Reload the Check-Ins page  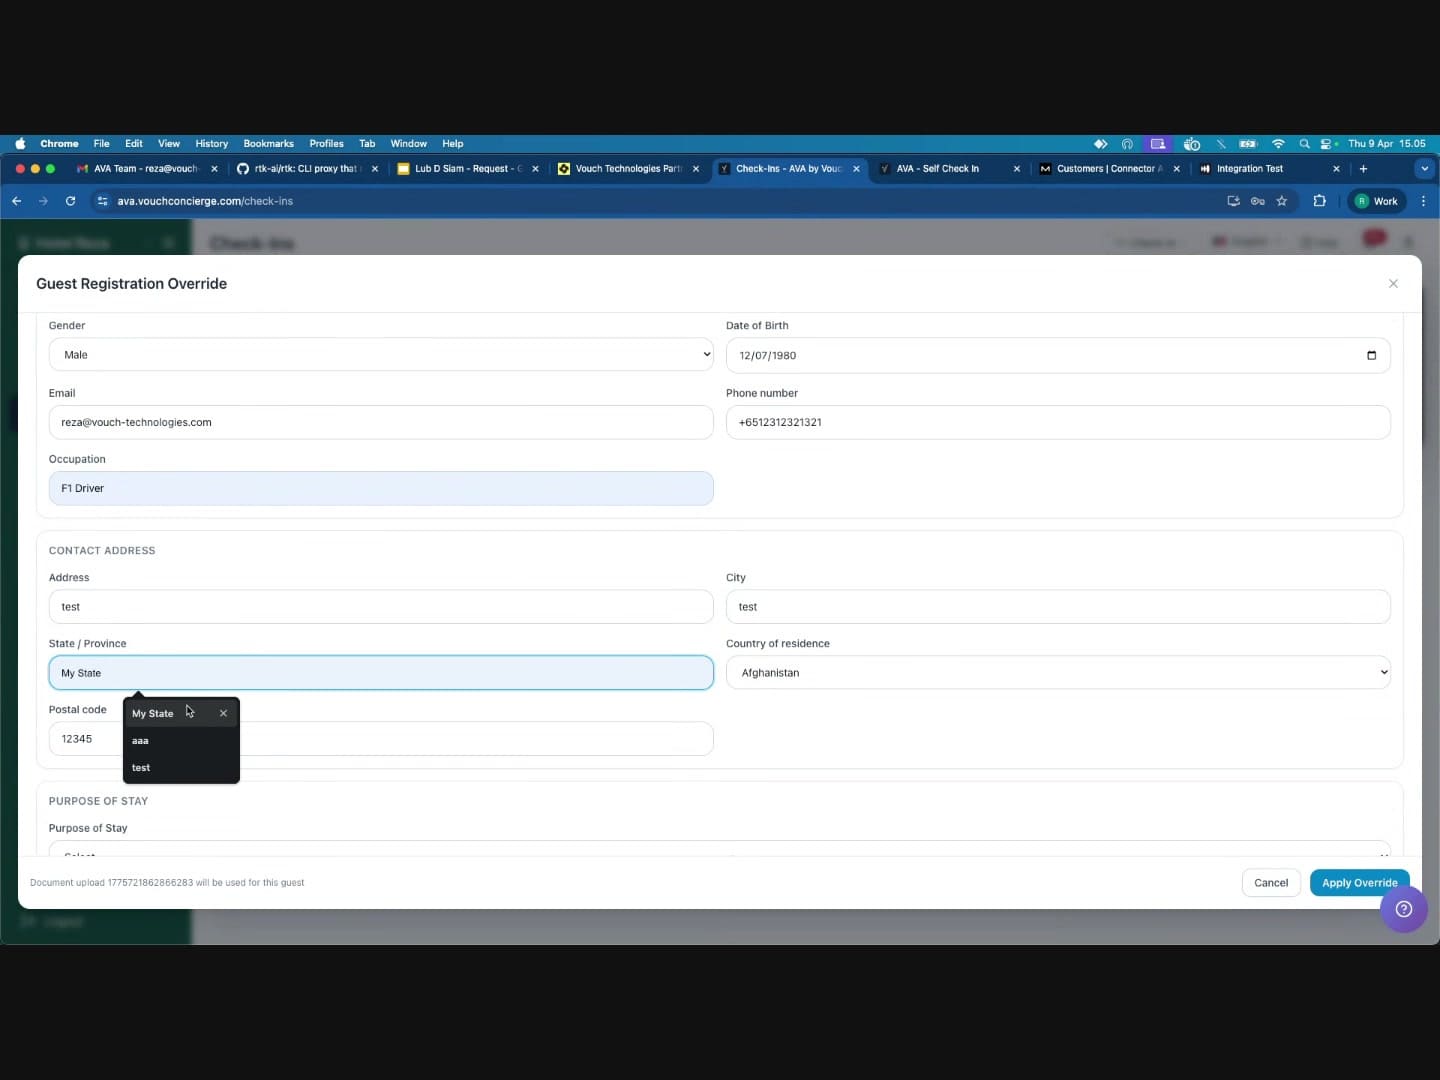70,201
